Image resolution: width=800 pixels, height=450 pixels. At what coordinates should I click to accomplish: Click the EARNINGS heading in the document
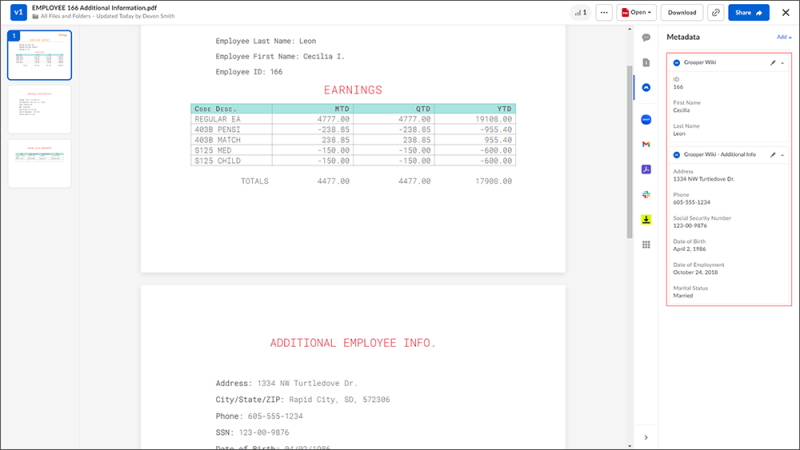click(353, 90)
